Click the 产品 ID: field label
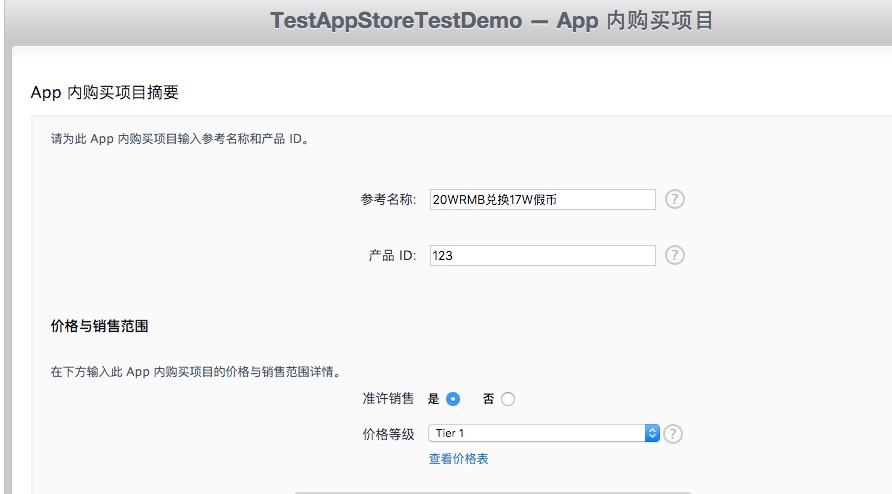 392,255
